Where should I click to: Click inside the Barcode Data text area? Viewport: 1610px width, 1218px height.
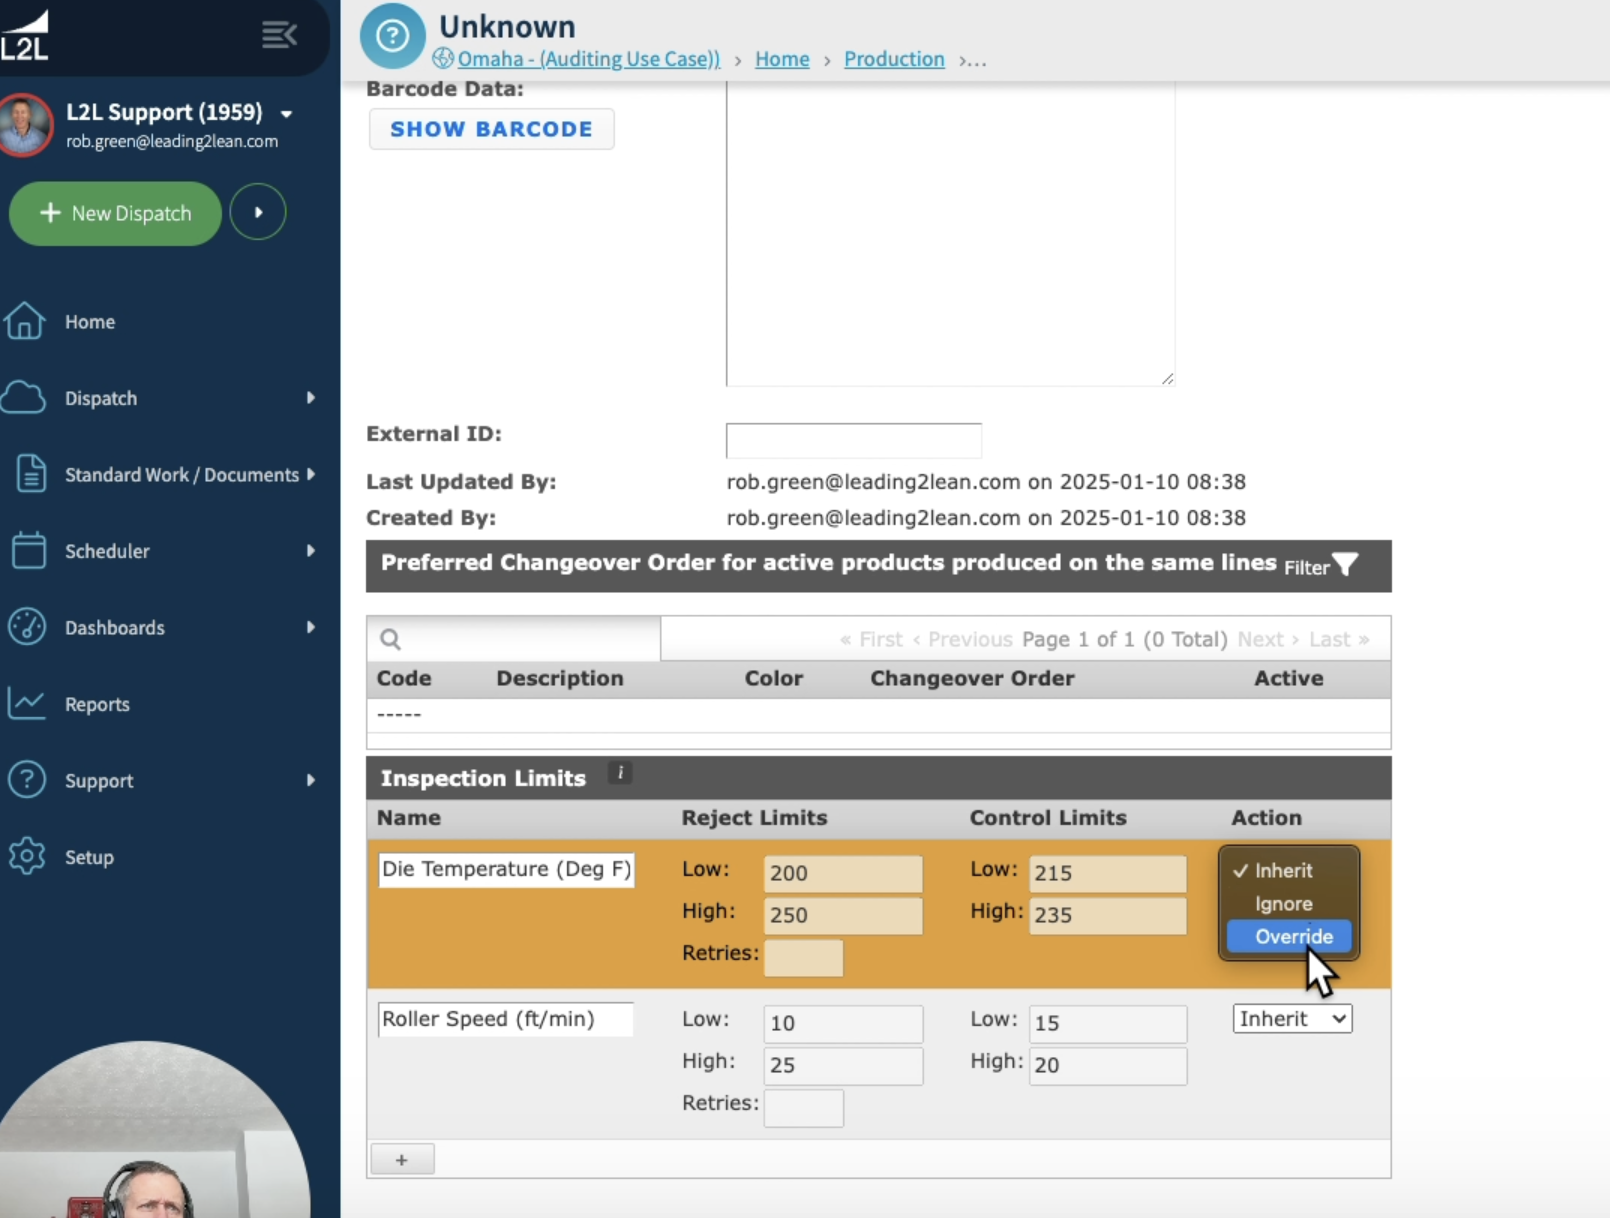point(950,233)
